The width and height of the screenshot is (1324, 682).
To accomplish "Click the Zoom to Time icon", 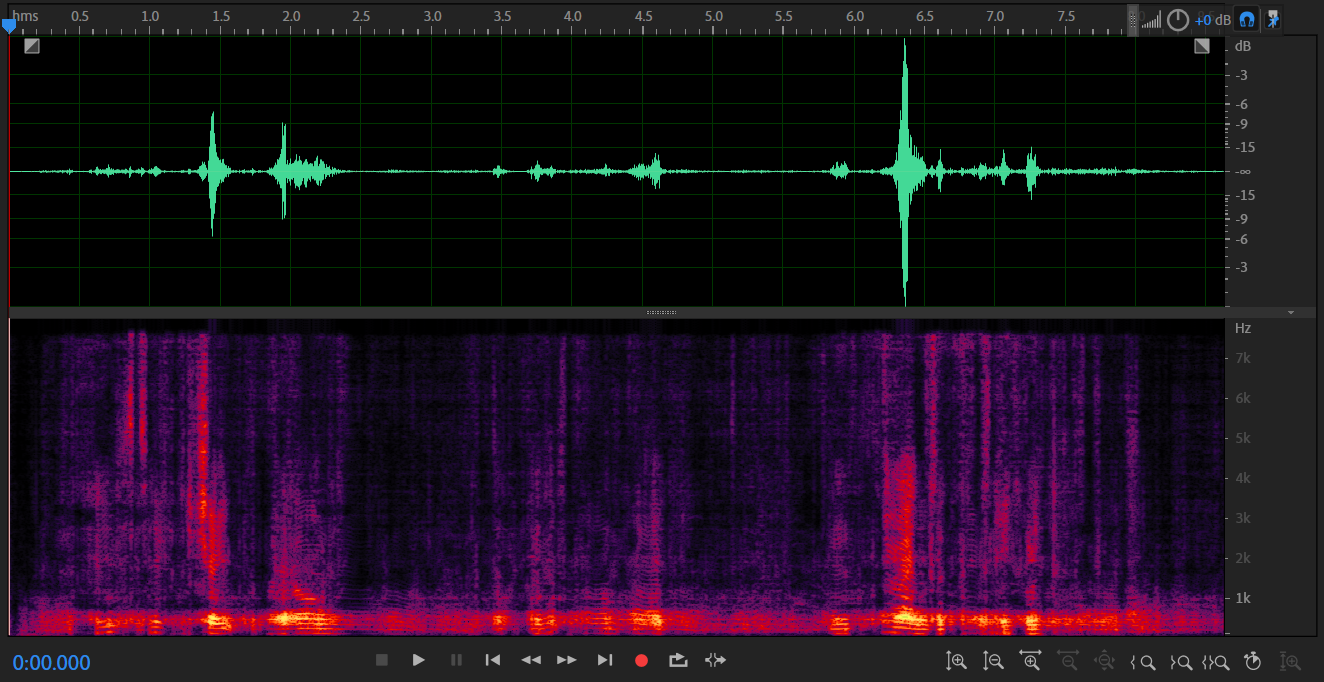I will tap(1253, 661).
